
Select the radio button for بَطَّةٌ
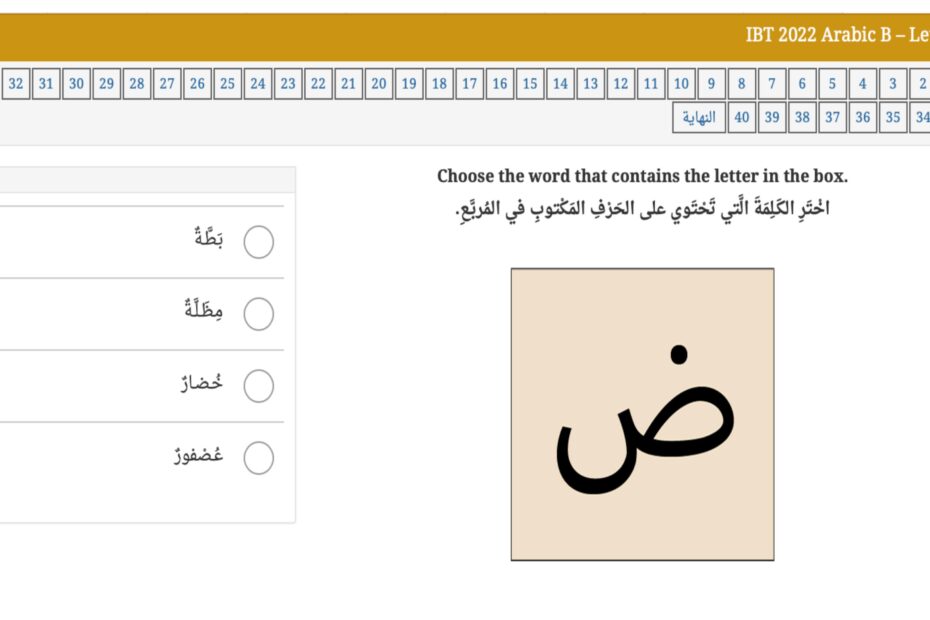[259, 241]
